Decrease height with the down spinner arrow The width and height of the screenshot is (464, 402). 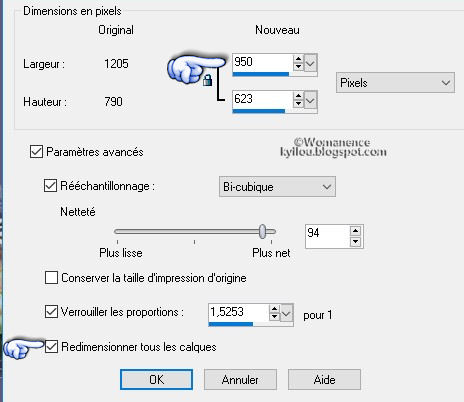click(298, 104)
